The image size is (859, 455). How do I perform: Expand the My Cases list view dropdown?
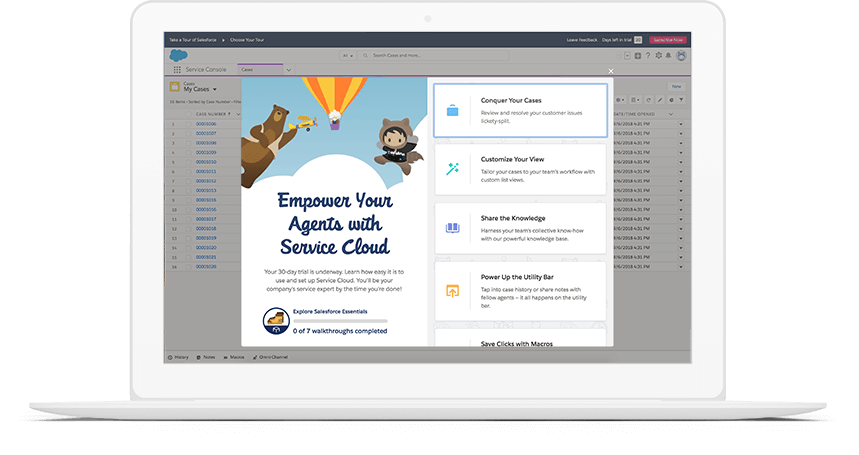click(214, 89)
